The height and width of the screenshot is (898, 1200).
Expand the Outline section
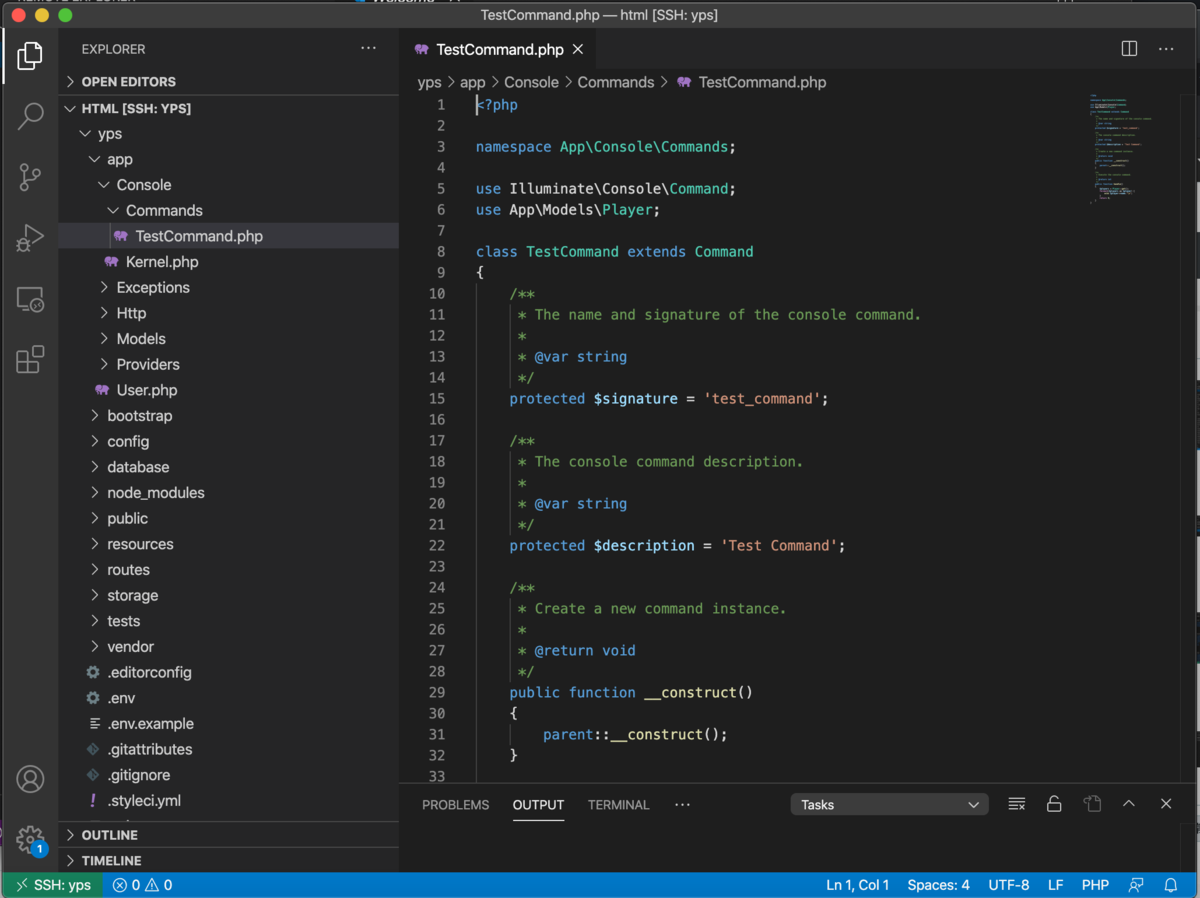[228, 834]
